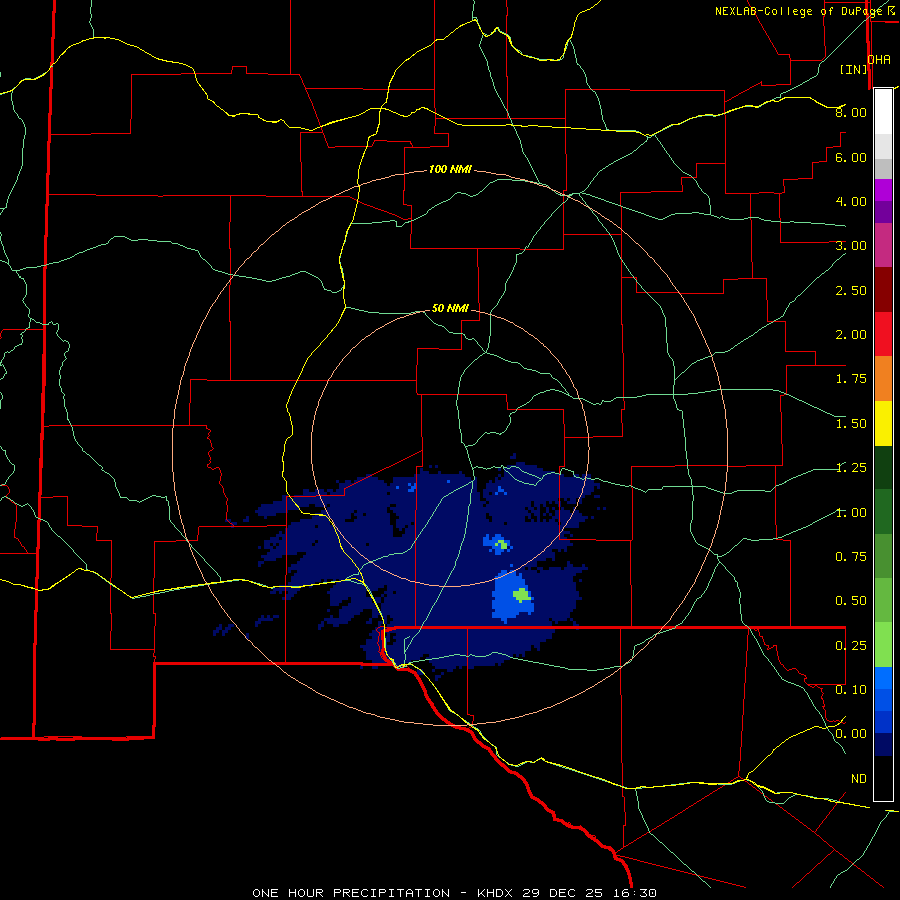
Task: Click the 100 NMI range ring label
Action: [450, 169]
